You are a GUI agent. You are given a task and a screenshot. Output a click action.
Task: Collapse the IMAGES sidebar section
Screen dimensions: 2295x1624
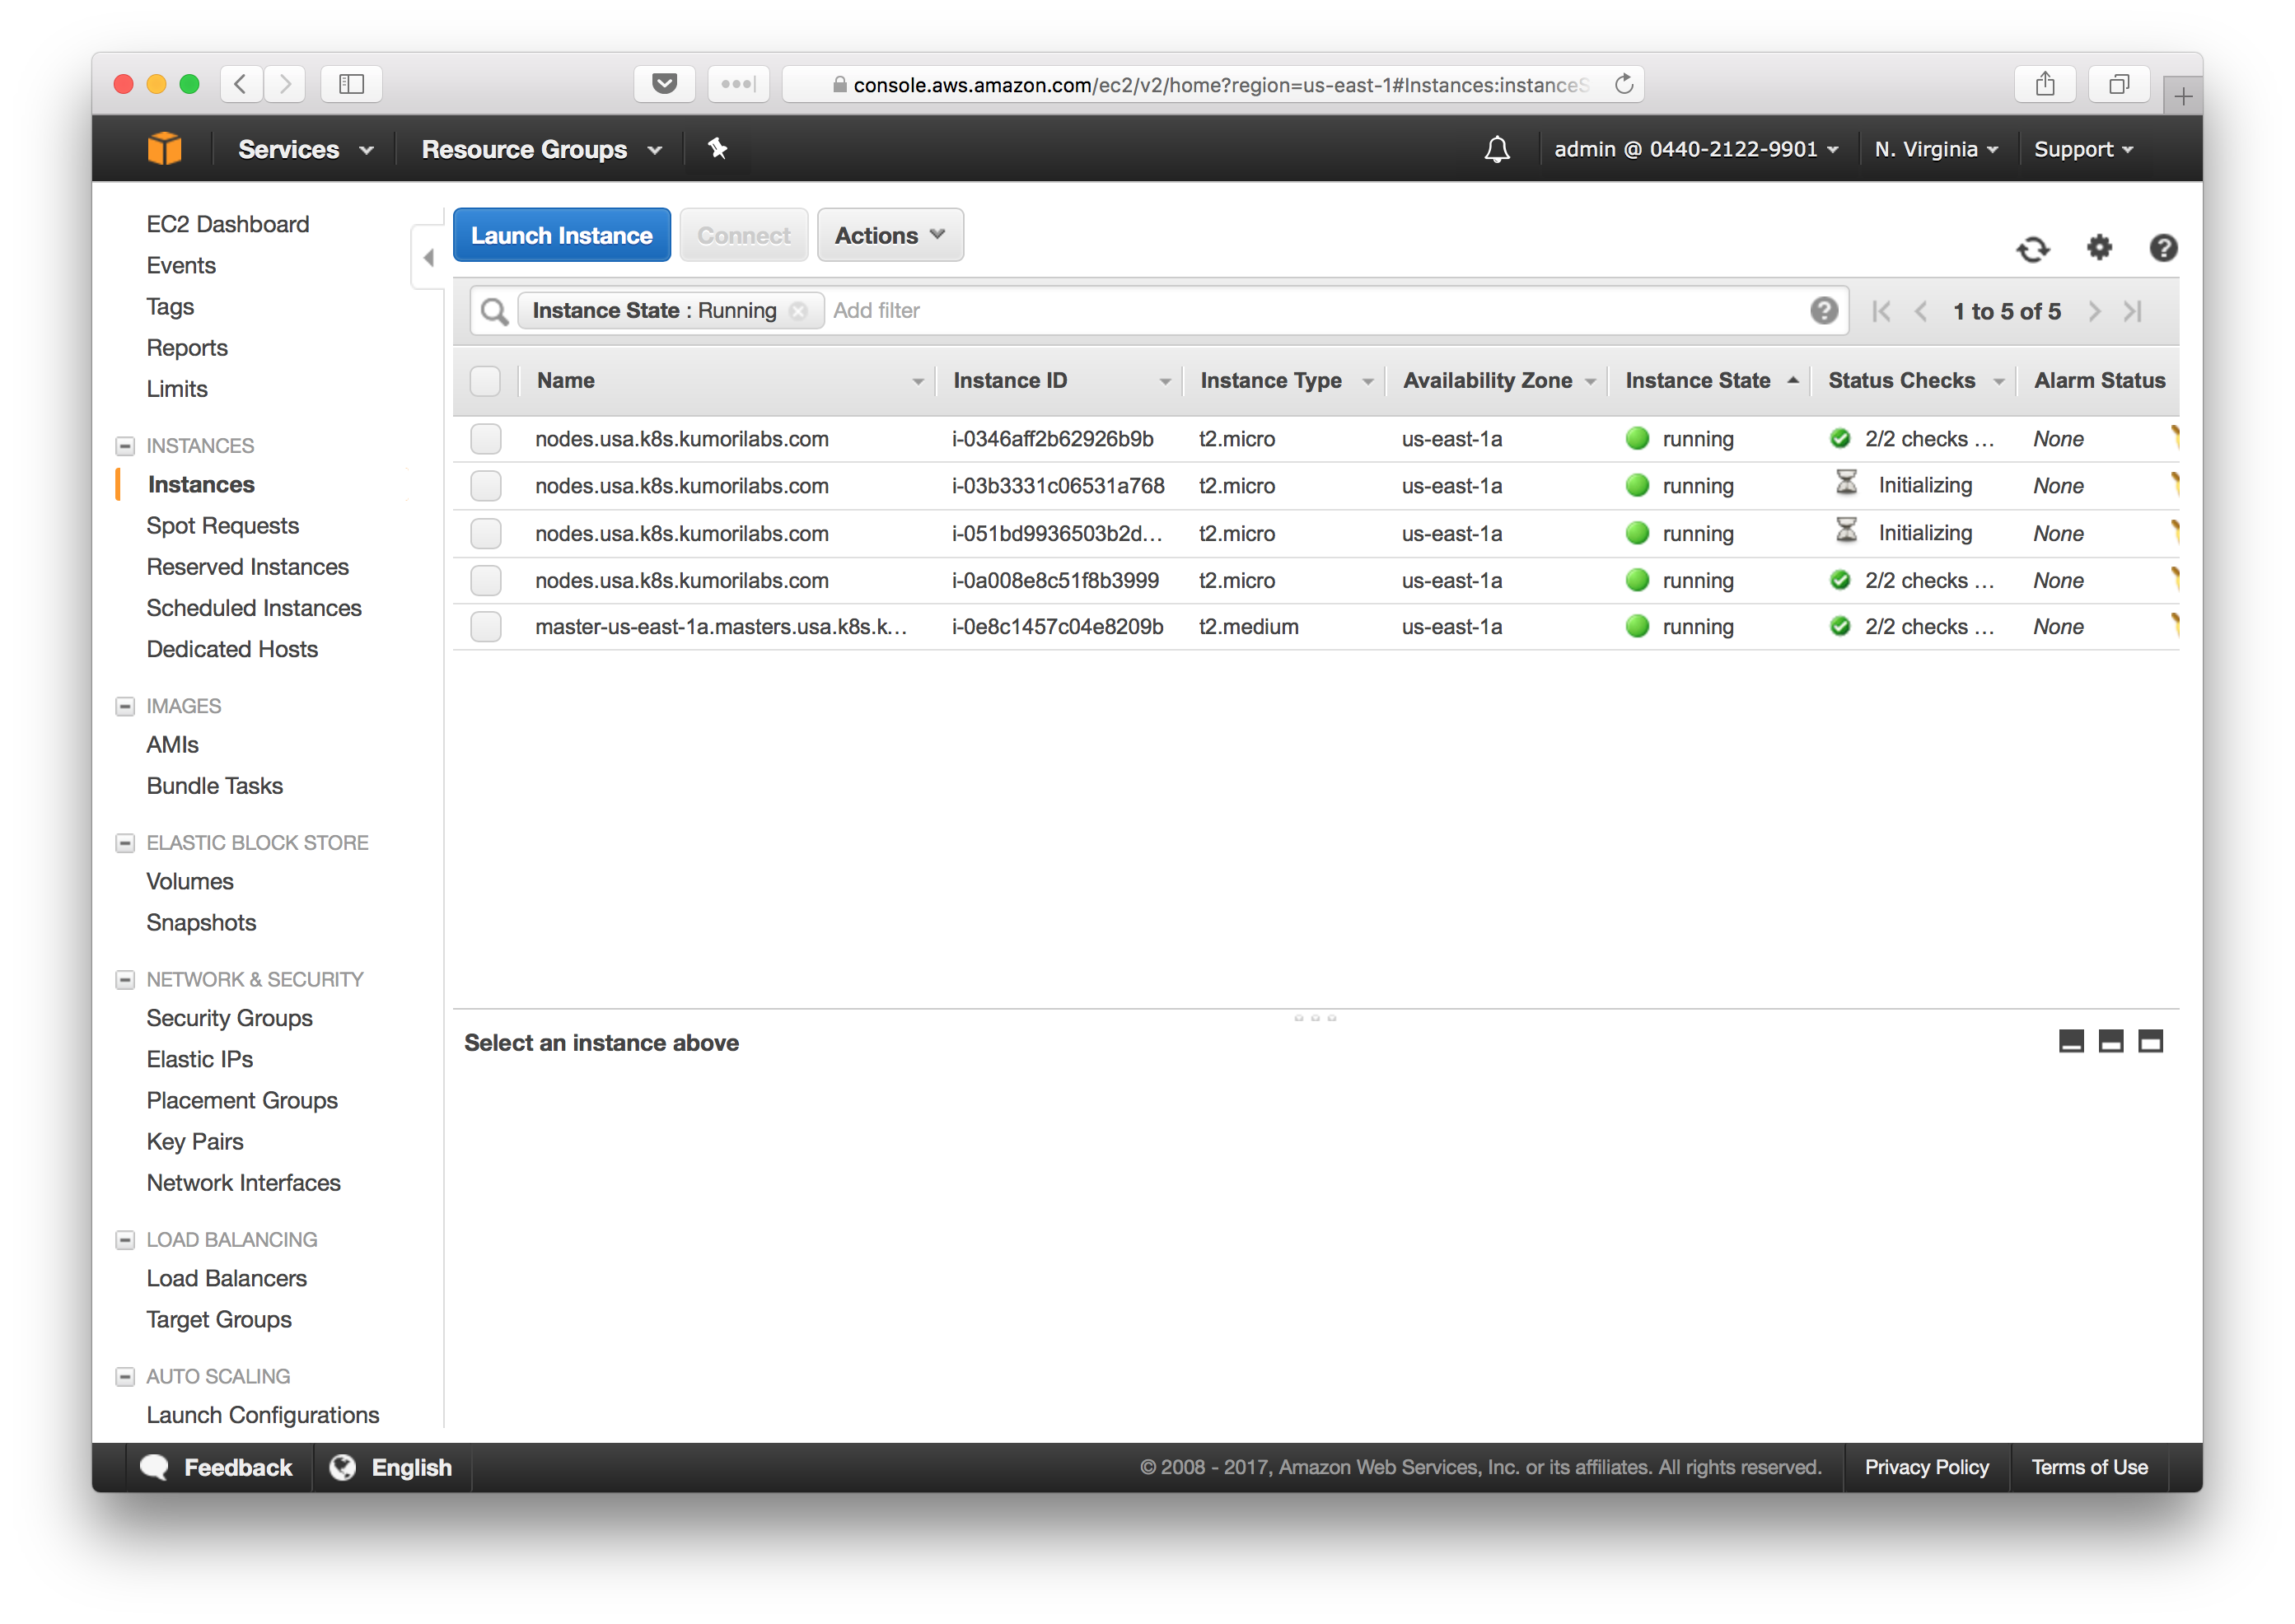pyautogui.click(x=125, y=707)
